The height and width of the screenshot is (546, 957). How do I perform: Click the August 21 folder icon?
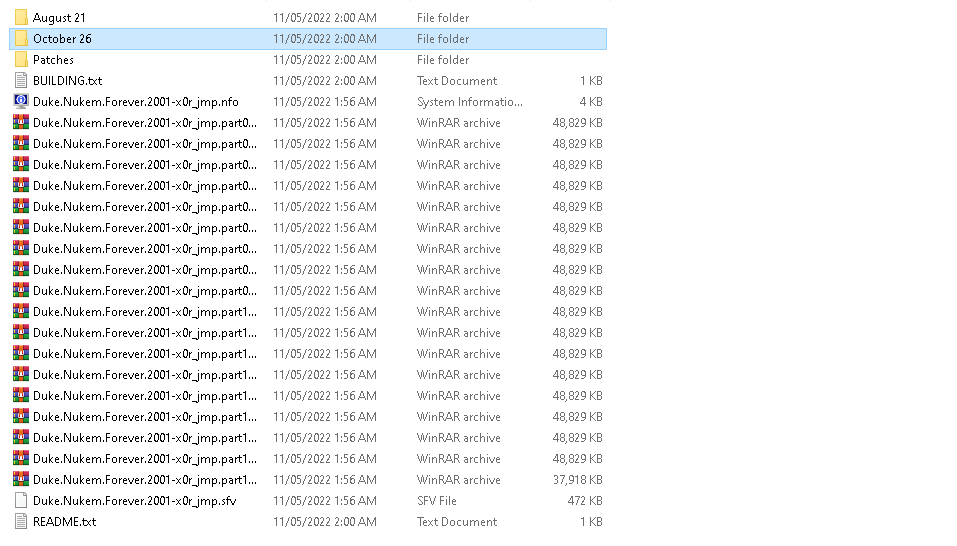coord(21,18)
